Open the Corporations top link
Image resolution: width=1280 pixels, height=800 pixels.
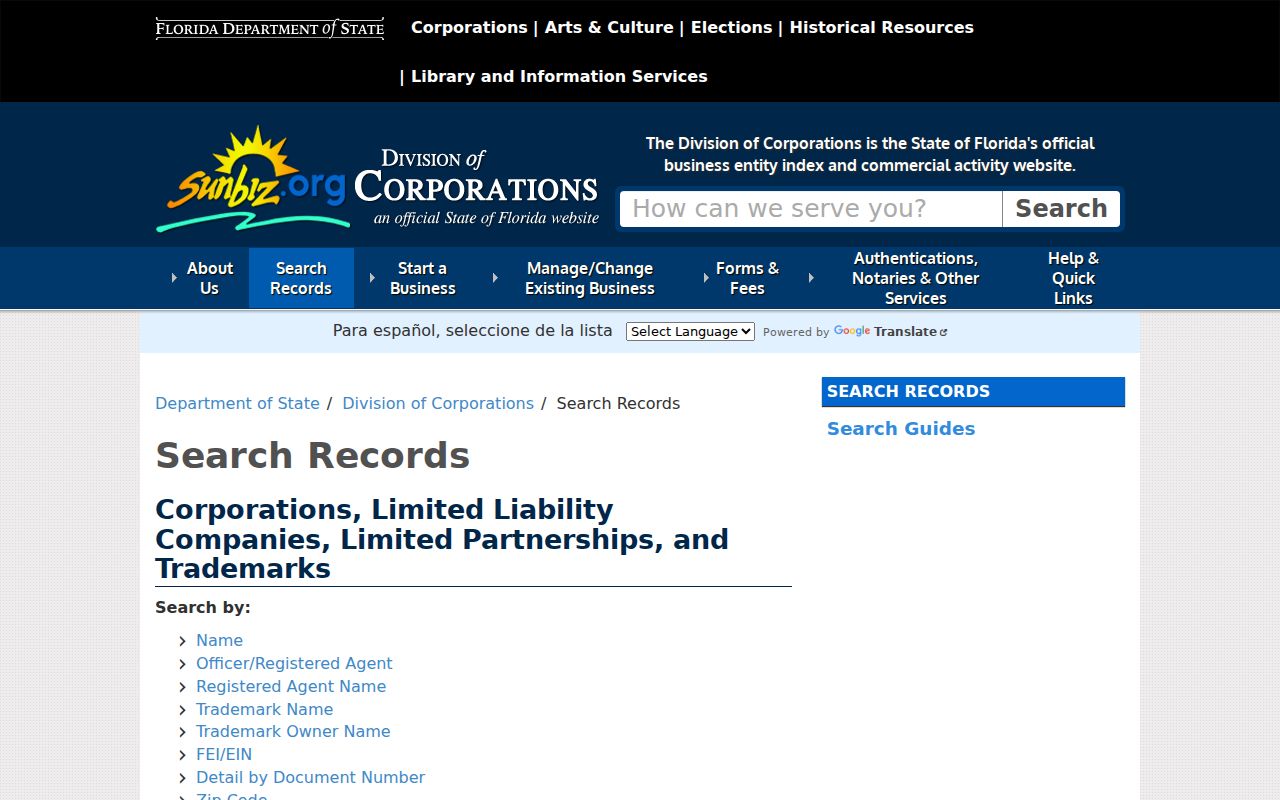tap(469, 27)
